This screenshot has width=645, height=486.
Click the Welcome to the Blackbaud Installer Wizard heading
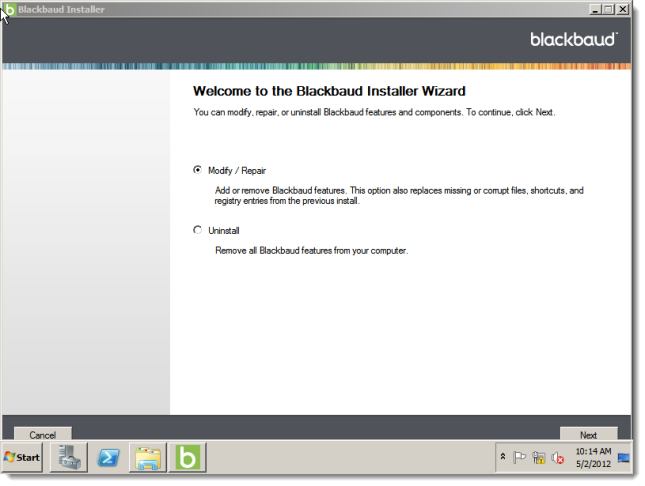tap(329, 91)
